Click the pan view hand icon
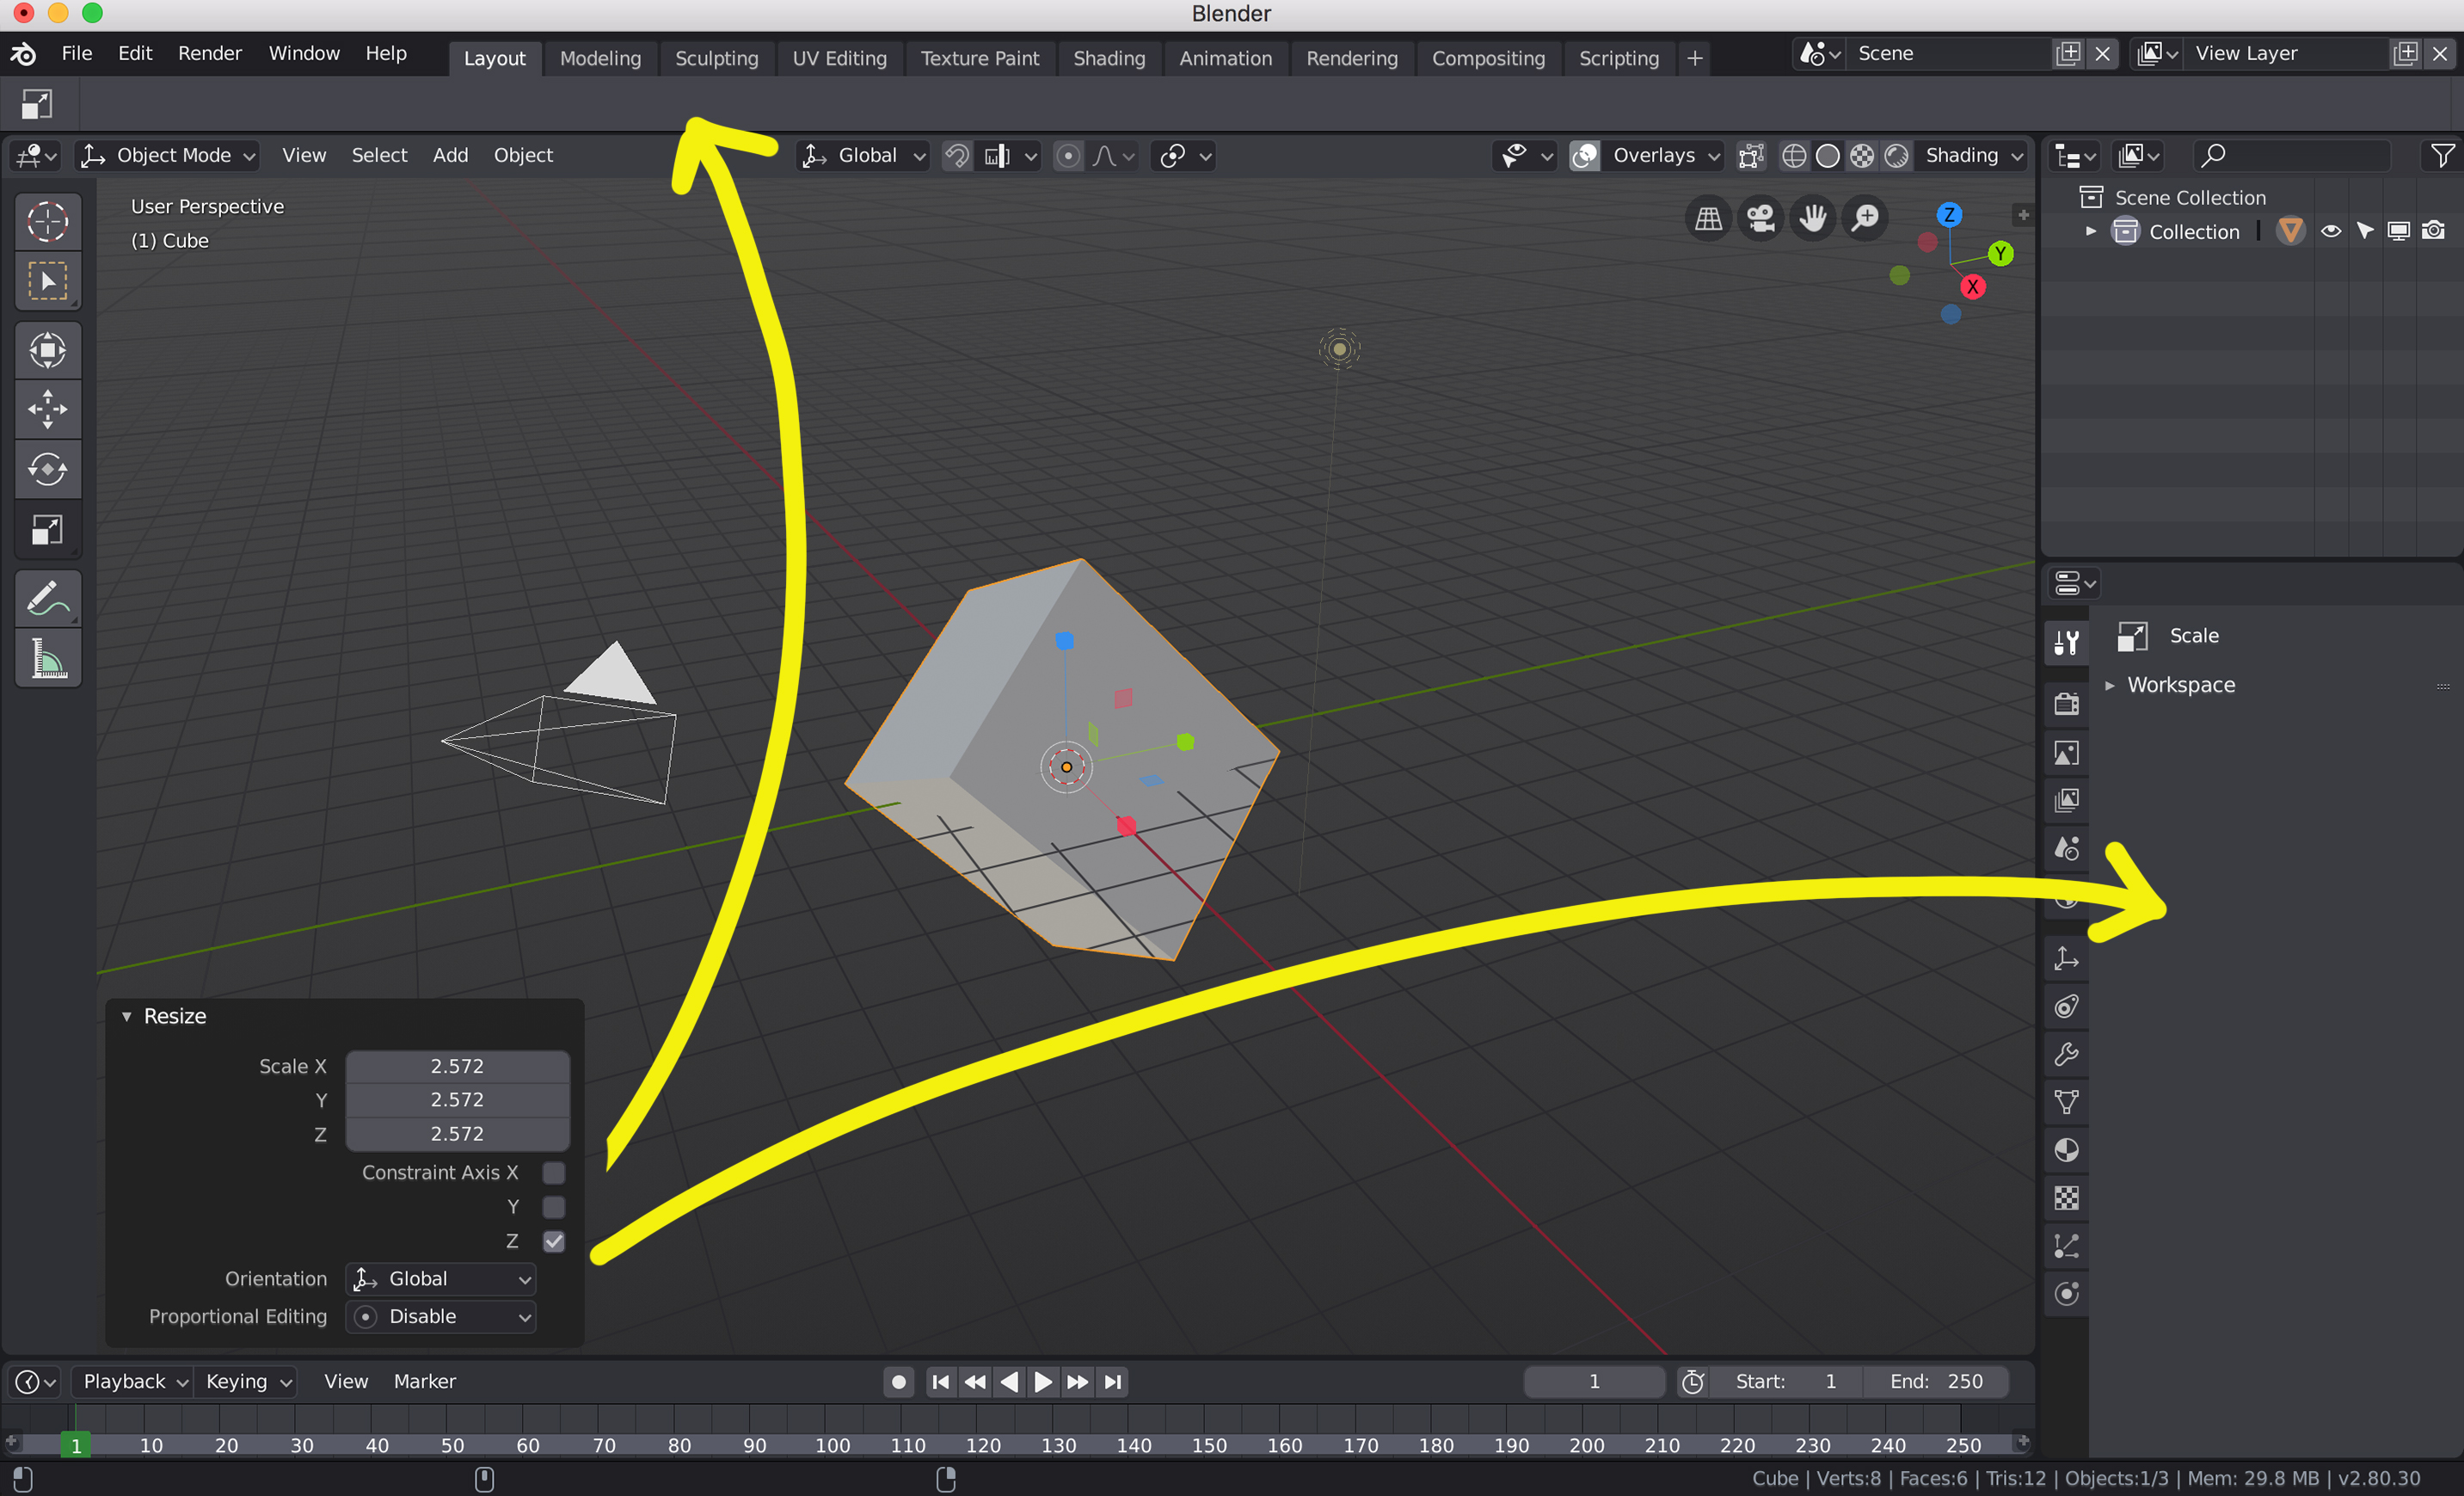Screen dimensions: 2464x1496 pos(1812,217)
